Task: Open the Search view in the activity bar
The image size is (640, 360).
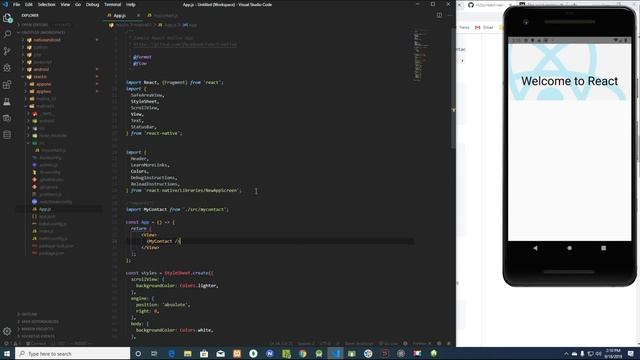Action: (x=7, y=34)
